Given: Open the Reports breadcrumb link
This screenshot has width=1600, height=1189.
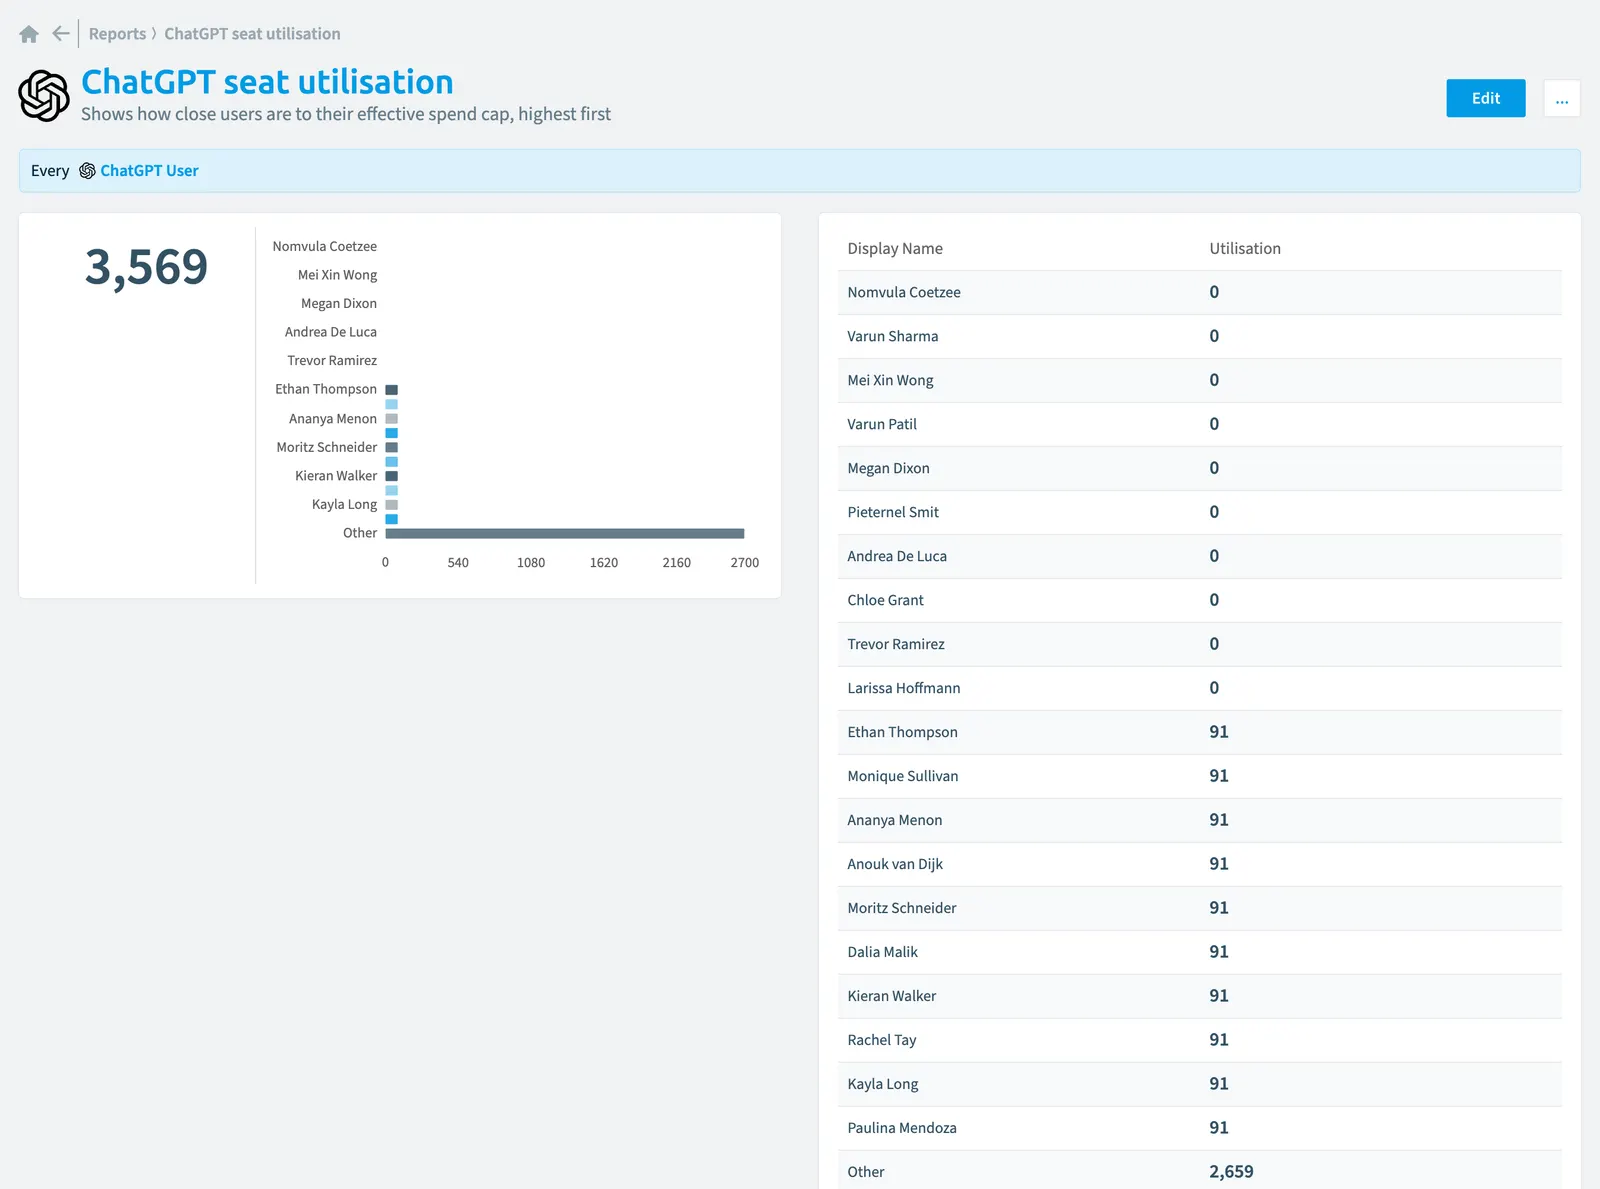Looking at the screenshot, I should [x=117, y=34].
